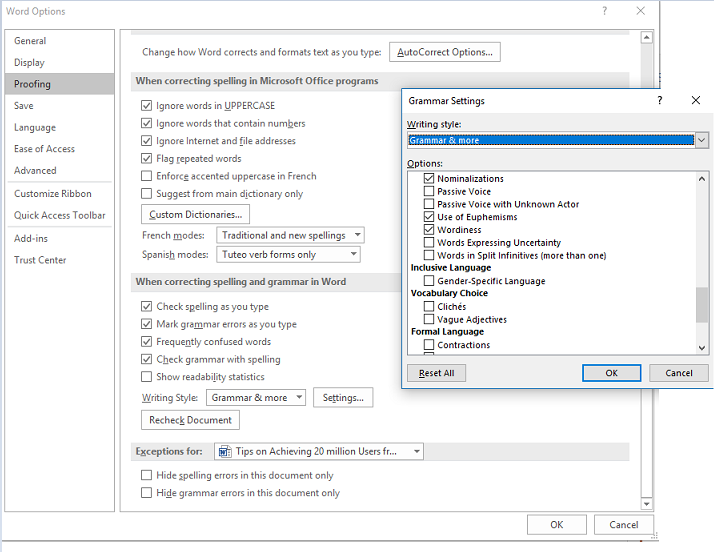
Task: Confirm Grammar Settings with OK
Action: [612, 373]
